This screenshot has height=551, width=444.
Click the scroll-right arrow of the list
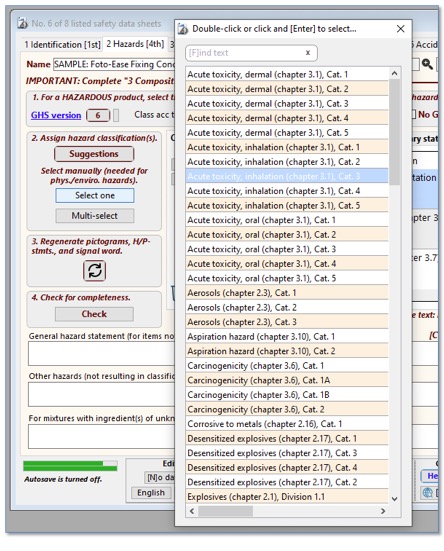[383, 511]
